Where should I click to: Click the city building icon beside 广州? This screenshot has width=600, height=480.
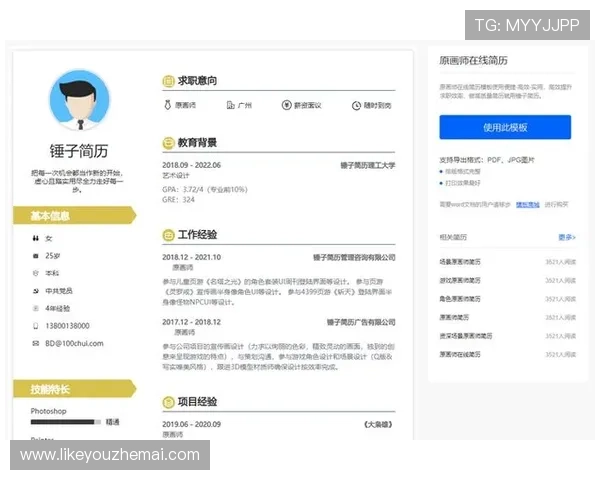[230, 105]
